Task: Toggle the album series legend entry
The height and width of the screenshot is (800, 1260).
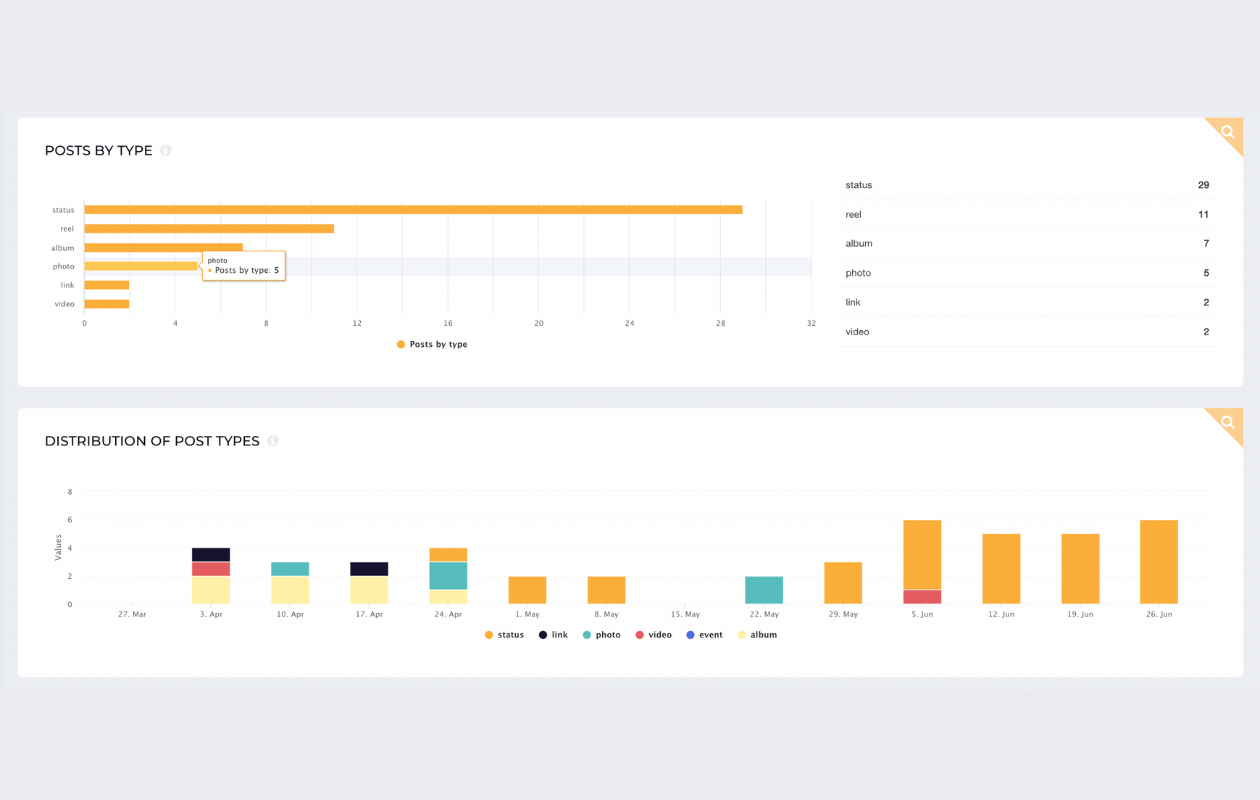Action: (756, 635)
